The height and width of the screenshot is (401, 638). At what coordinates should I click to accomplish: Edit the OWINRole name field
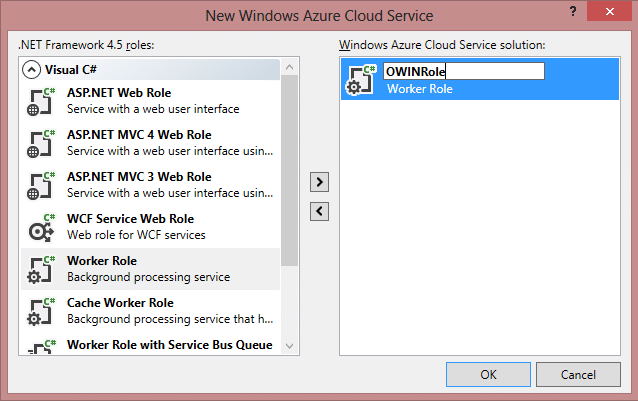click(x=463, y=71)
